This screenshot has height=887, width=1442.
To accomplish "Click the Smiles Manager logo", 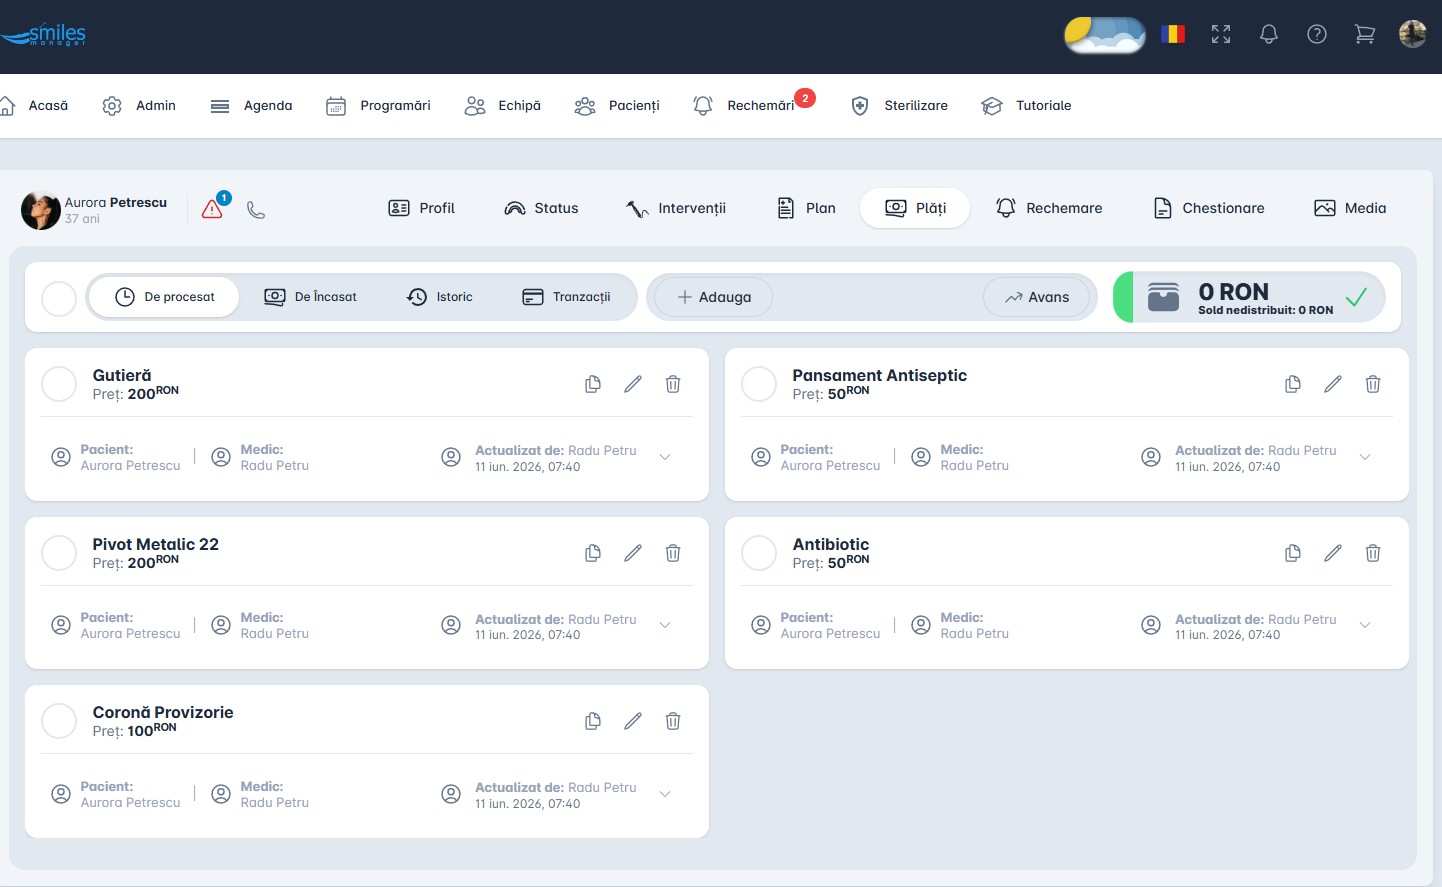I will (44, 35).
